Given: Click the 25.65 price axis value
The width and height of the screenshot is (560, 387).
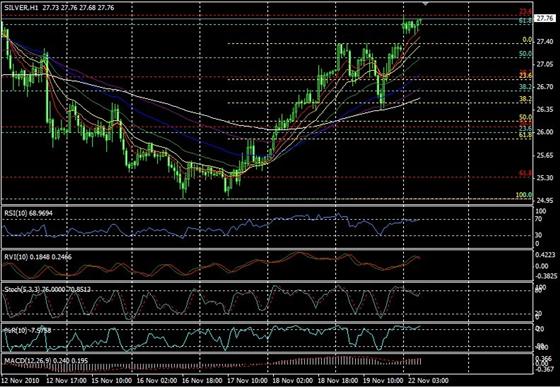Looking at the screenshot, I should [544, 155].
